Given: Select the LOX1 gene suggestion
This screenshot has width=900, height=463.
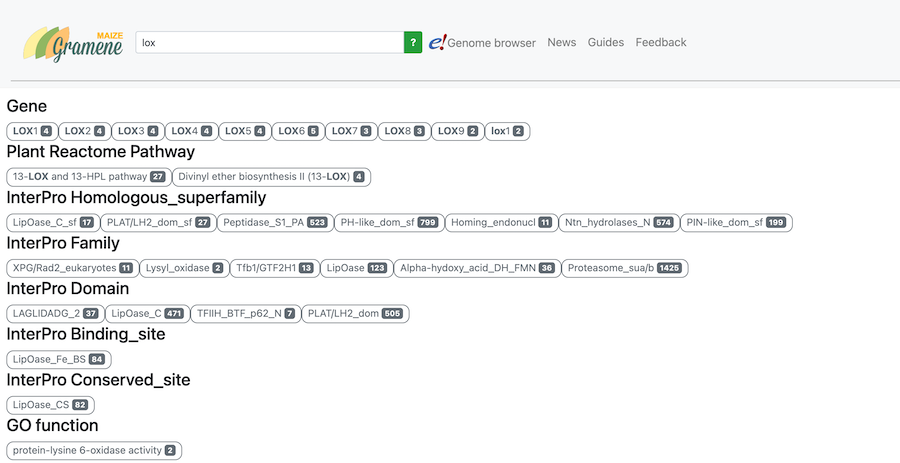Looking at the screenshot, I should [31, 131].
